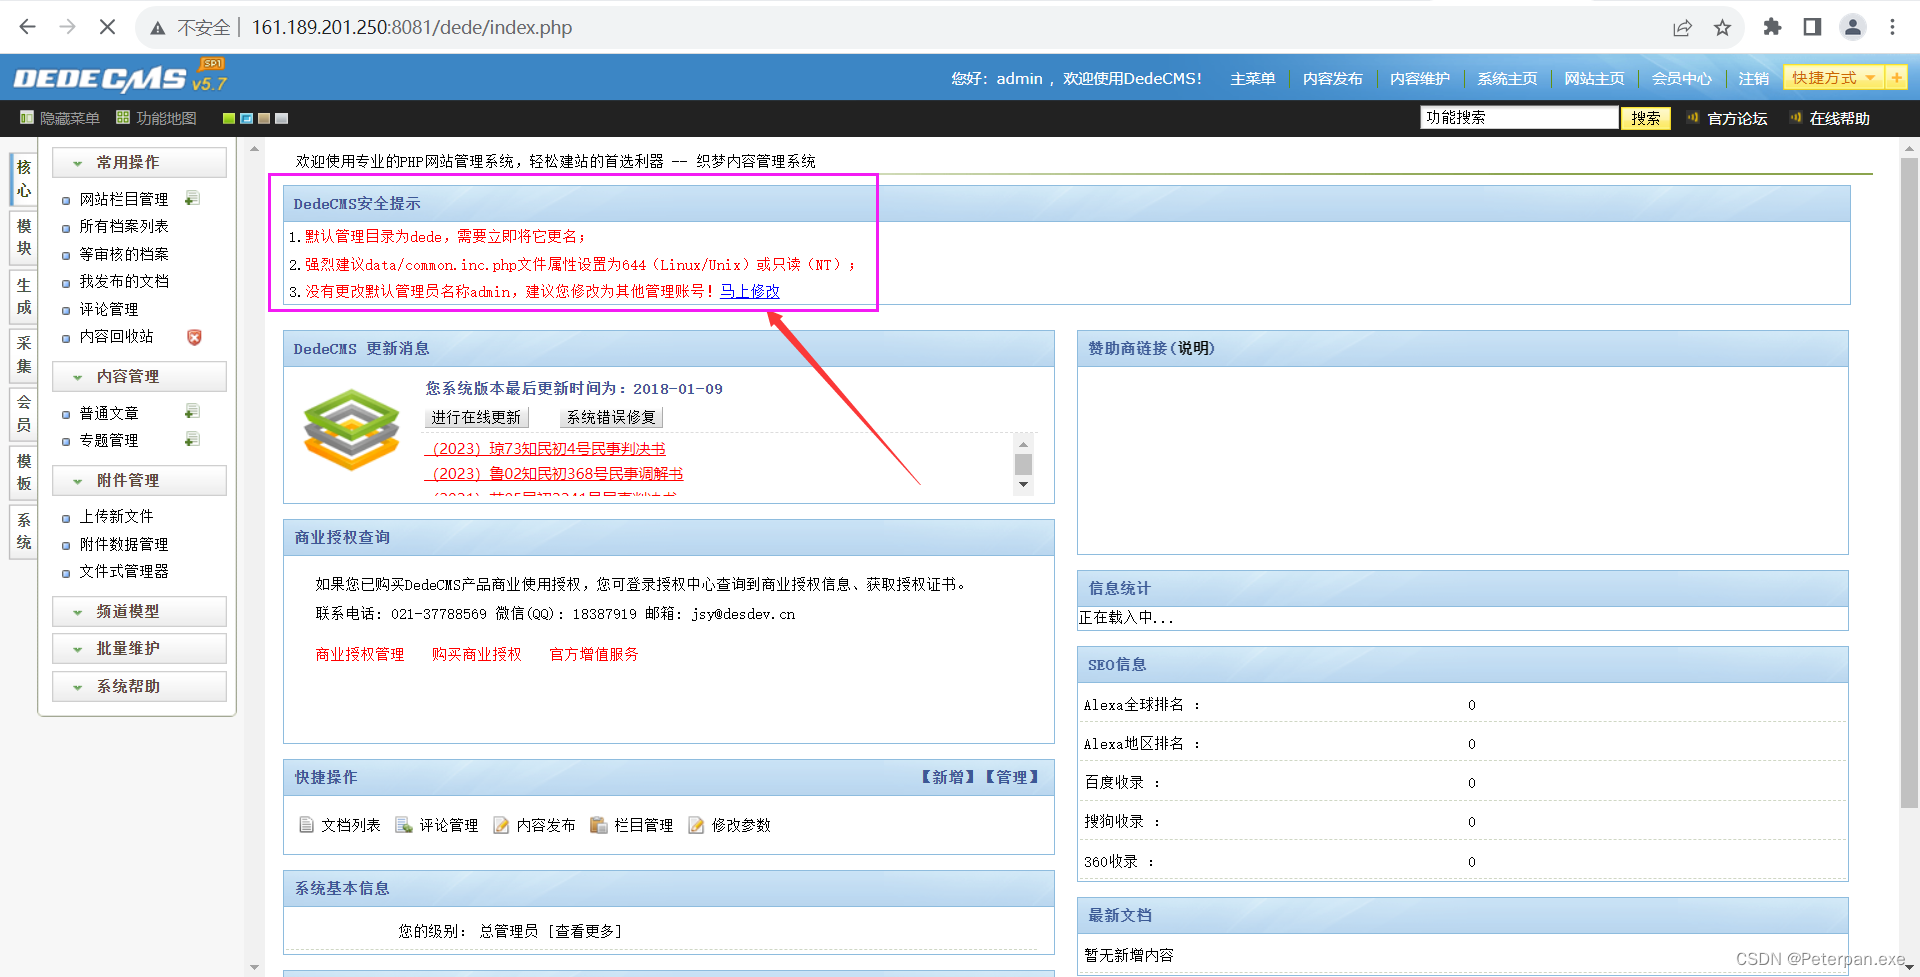The width and height of the screenshot is (1920, 977).
Task: Open 主菜单 in the top navigation
Action: coord(1252,78)
